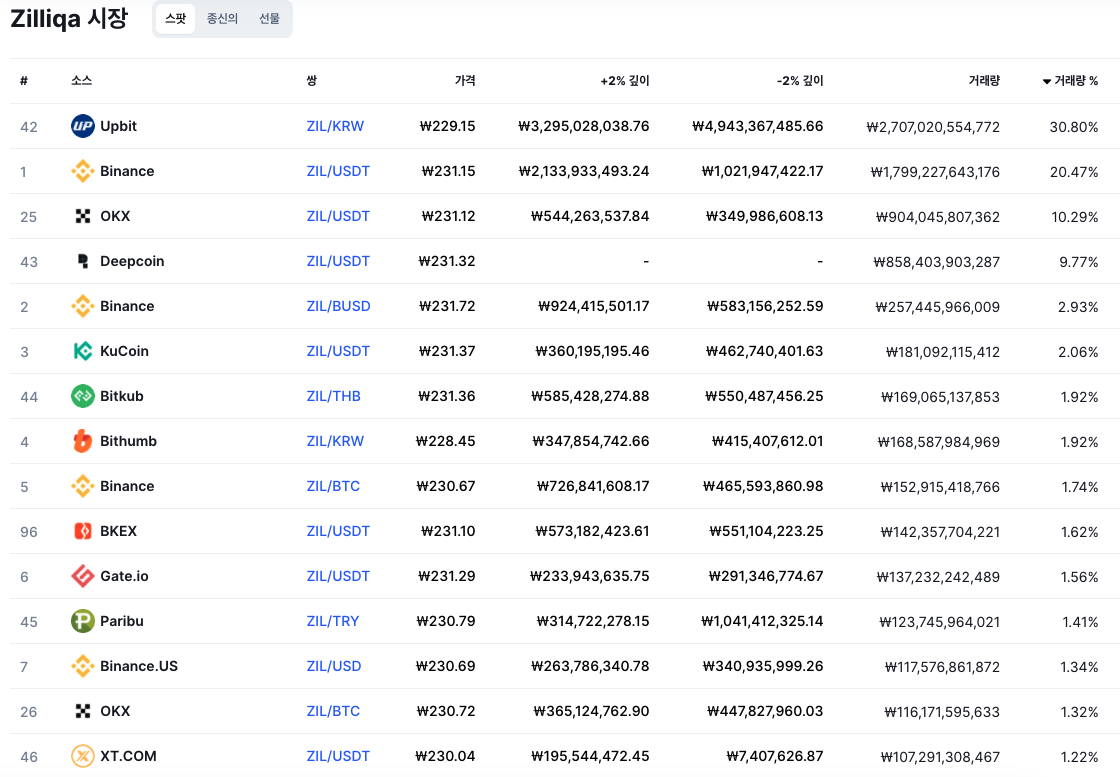Click the Binance logo in ZIL/USDT row

83,171
